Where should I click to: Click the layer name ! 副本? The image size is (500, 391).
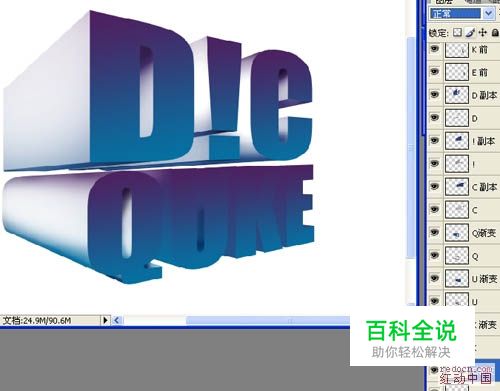click(484, 141)
